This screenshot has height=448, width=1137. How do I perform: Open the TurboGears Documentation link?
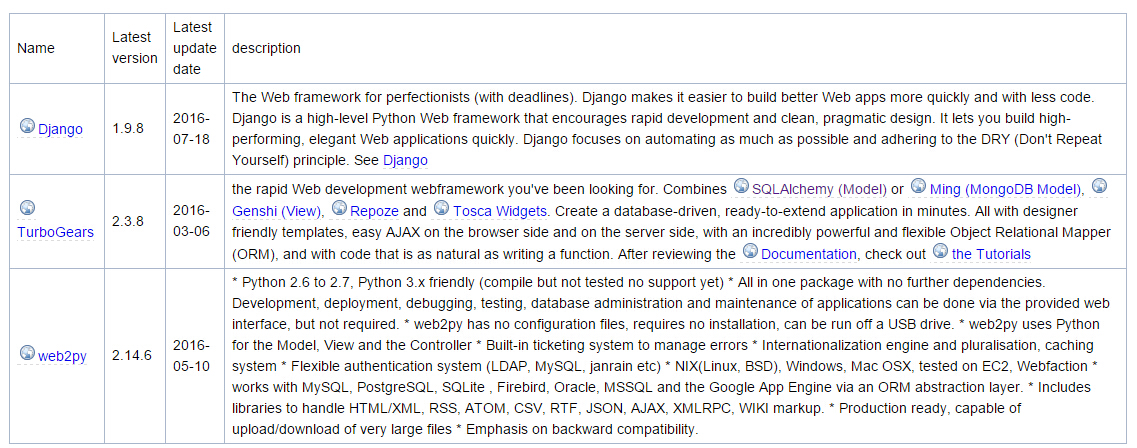[809, 255]
